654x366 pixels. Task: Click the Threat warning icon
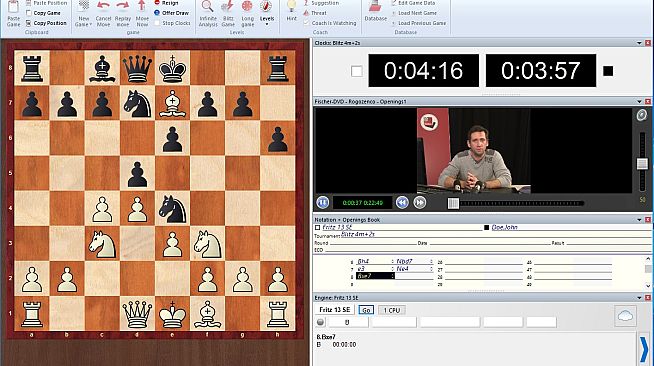tap(306, 13)
